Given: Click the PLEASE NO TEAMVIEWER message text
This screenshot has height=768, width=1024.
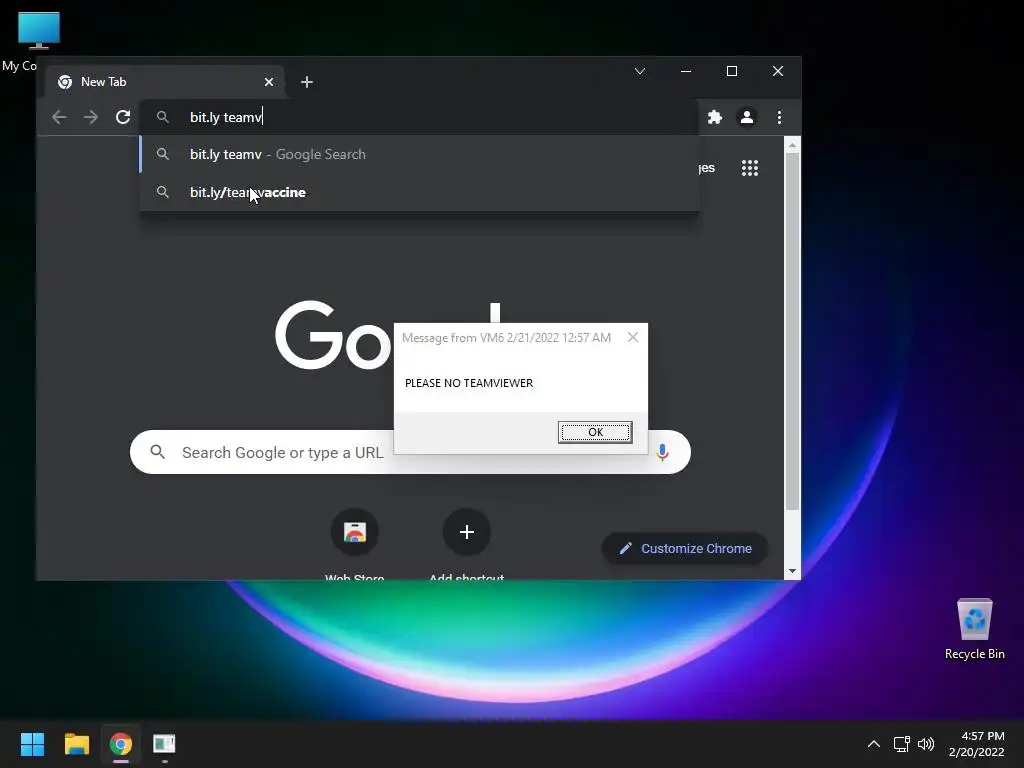Looking at the screenshot, I should coord(469,383).
